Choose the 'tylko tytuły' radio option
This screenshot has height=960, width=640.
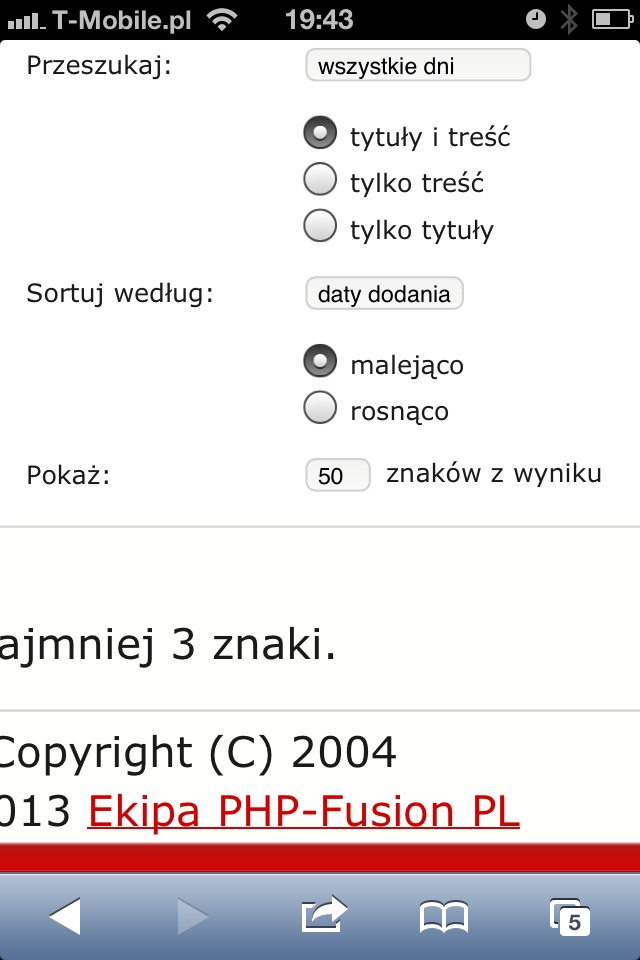[x=320, y=225]
